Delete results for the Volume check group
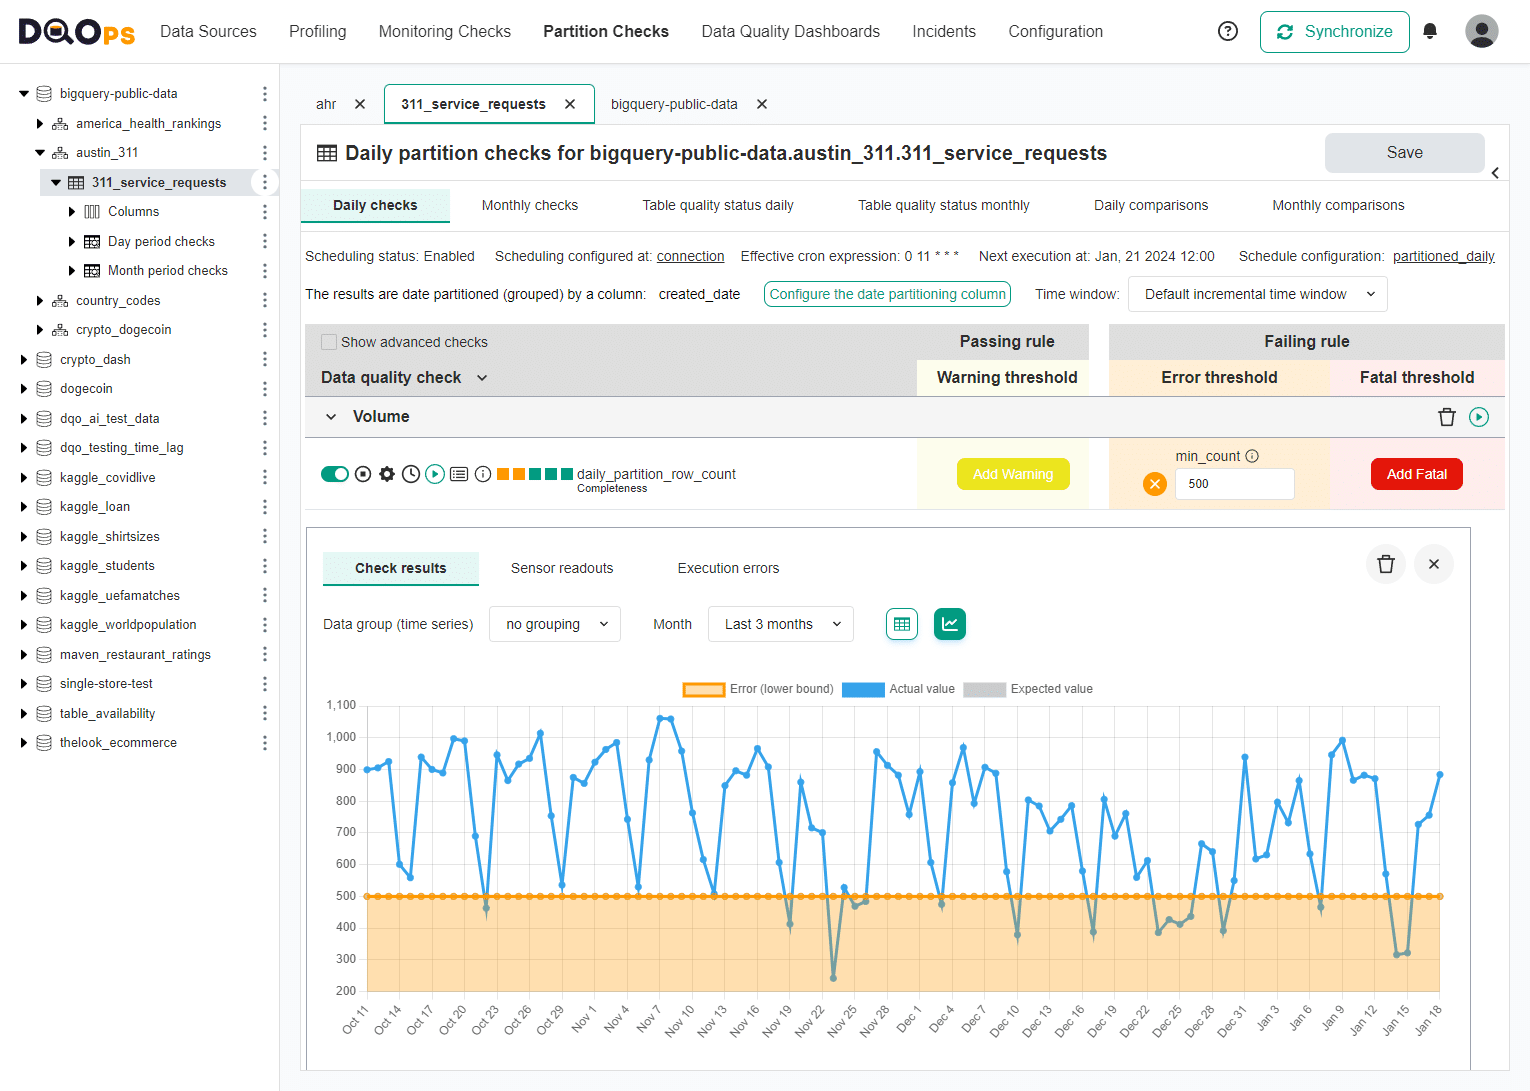The image size is (1530, 1091). point(1446,416)
